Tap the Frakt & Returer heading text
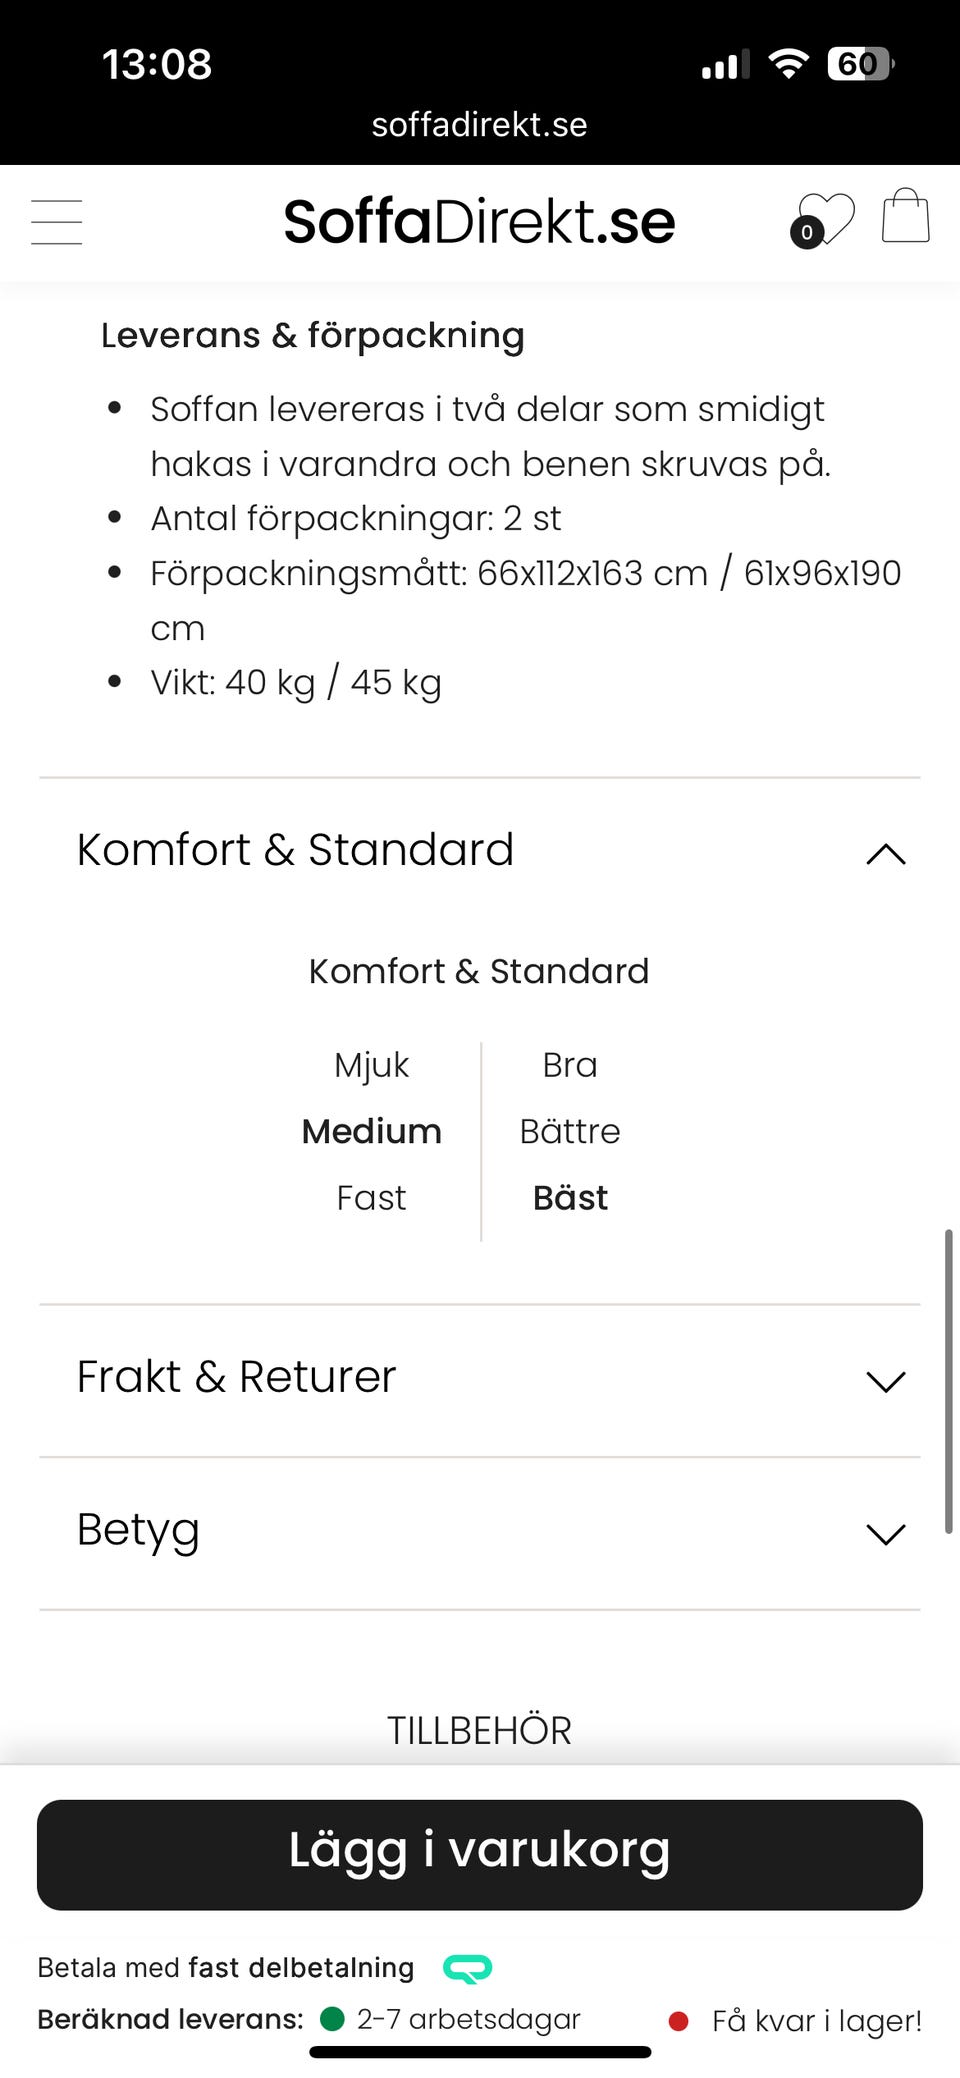Viewport: 960px width, 2078px height. 236,1377
